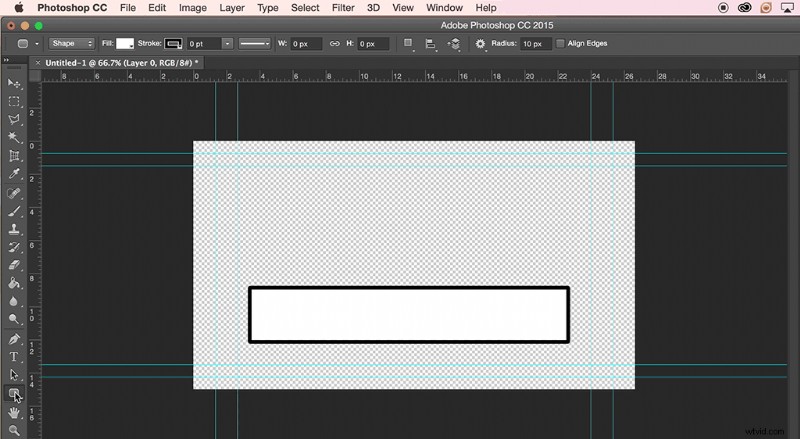Open the 3D menu
Viewport: 800px width, 439px height.
[x=373, y=8]
